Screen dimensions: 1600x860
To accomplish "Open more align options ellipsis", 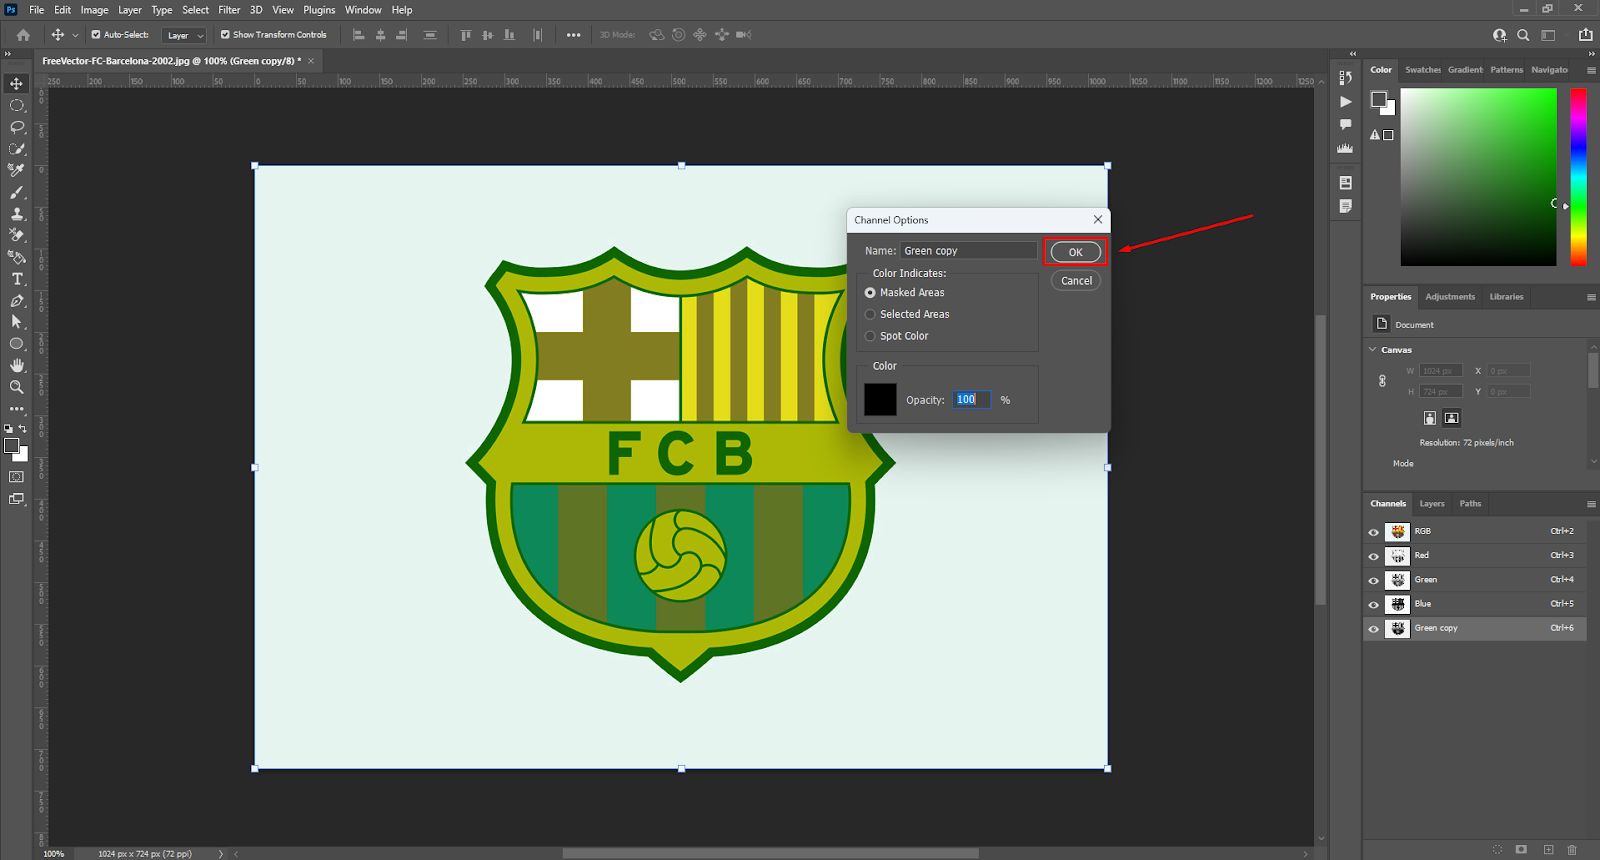I will 573,35.
